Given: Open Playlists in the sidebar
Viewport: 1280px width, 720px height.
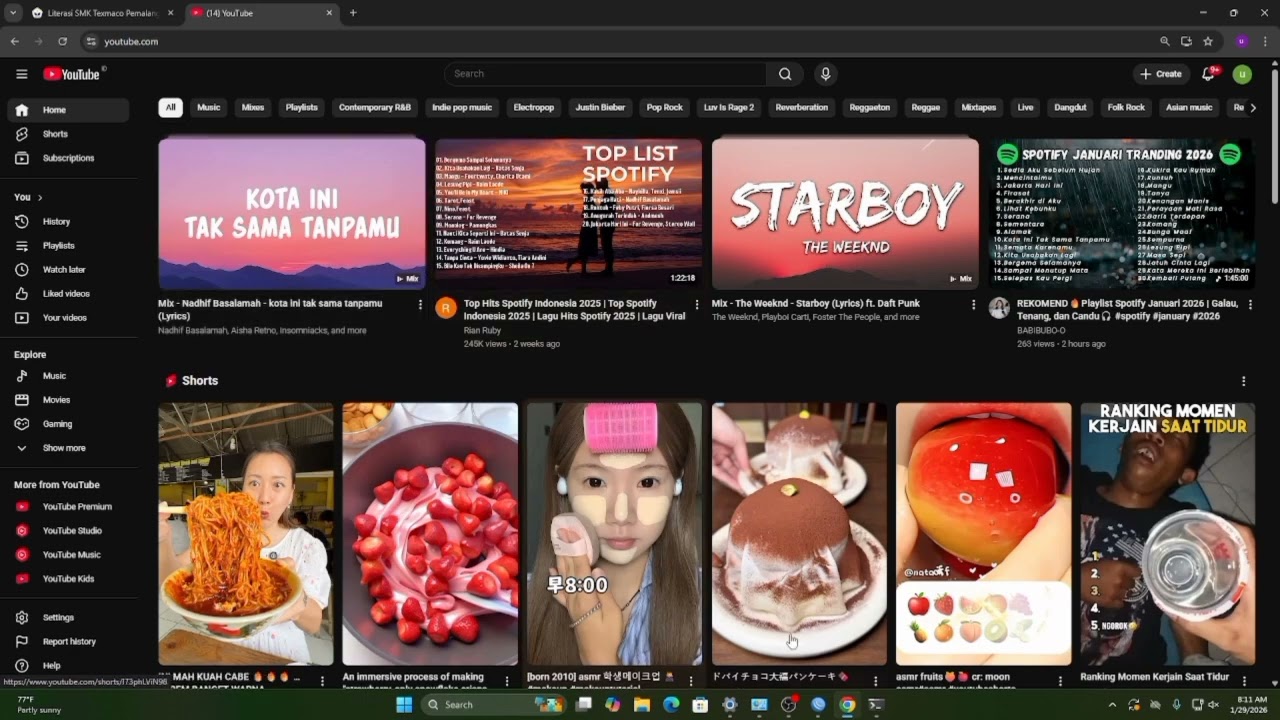Looking at the screenshot, I should (x=68, y=246).
